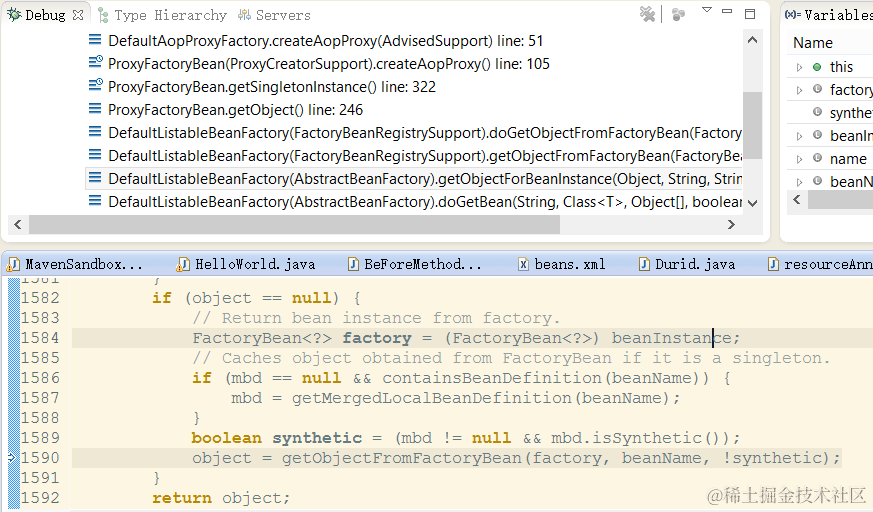Viewport: 873px width, 512px height.
Task: Click 'synthetic' variable in line 1589
Action: click(317, 438)
